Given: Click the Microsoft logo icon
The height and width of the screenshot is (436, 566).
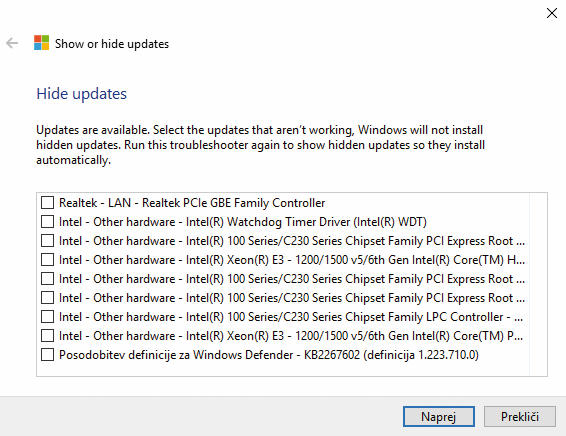Looking at the screenshot, I should (42, 43).
